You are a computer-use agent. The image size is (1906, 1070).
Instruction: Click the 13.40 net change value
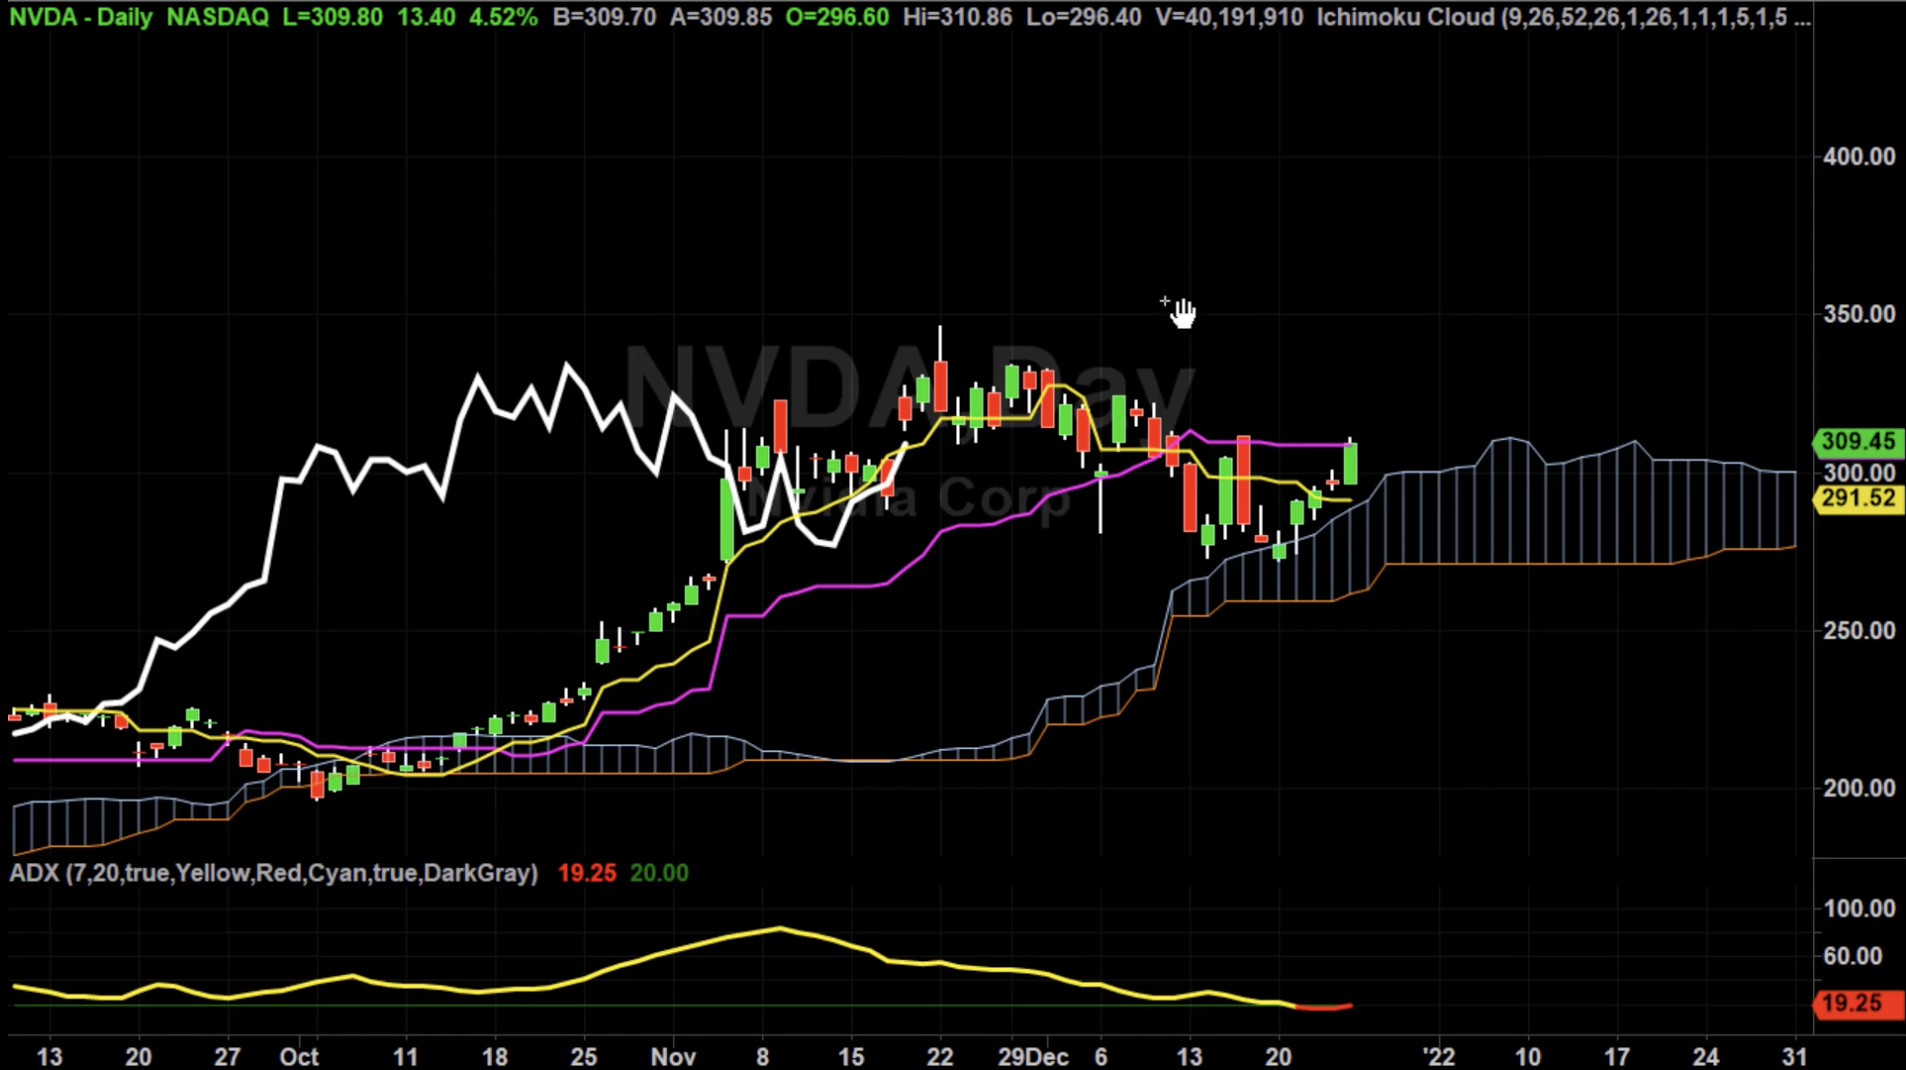(426, 17)
